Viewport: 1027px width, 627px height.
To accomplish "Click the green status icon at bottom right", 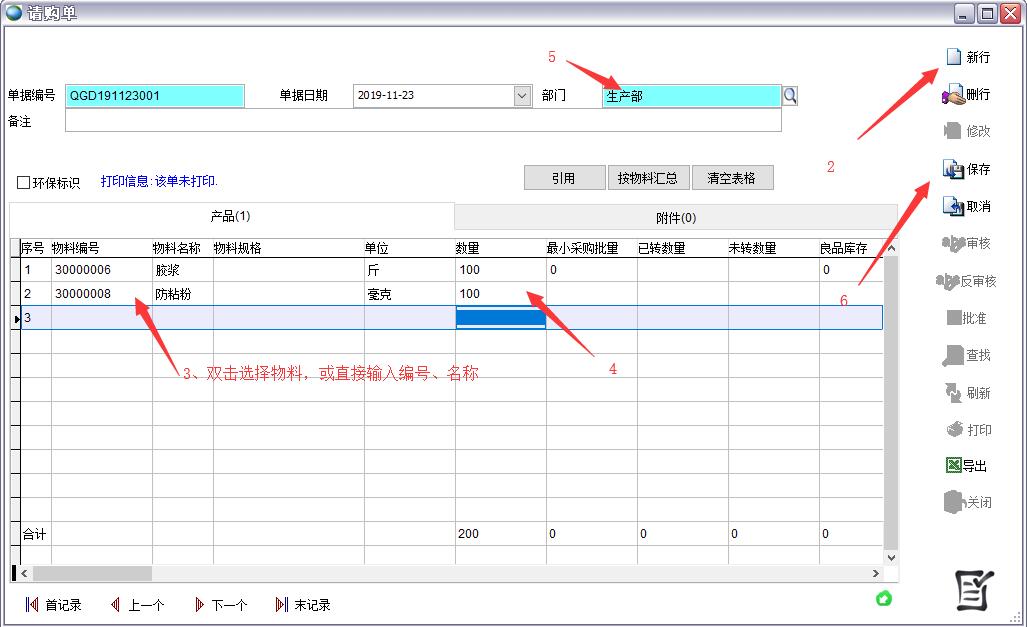I will pyautogui.click(x=883, y=598).
